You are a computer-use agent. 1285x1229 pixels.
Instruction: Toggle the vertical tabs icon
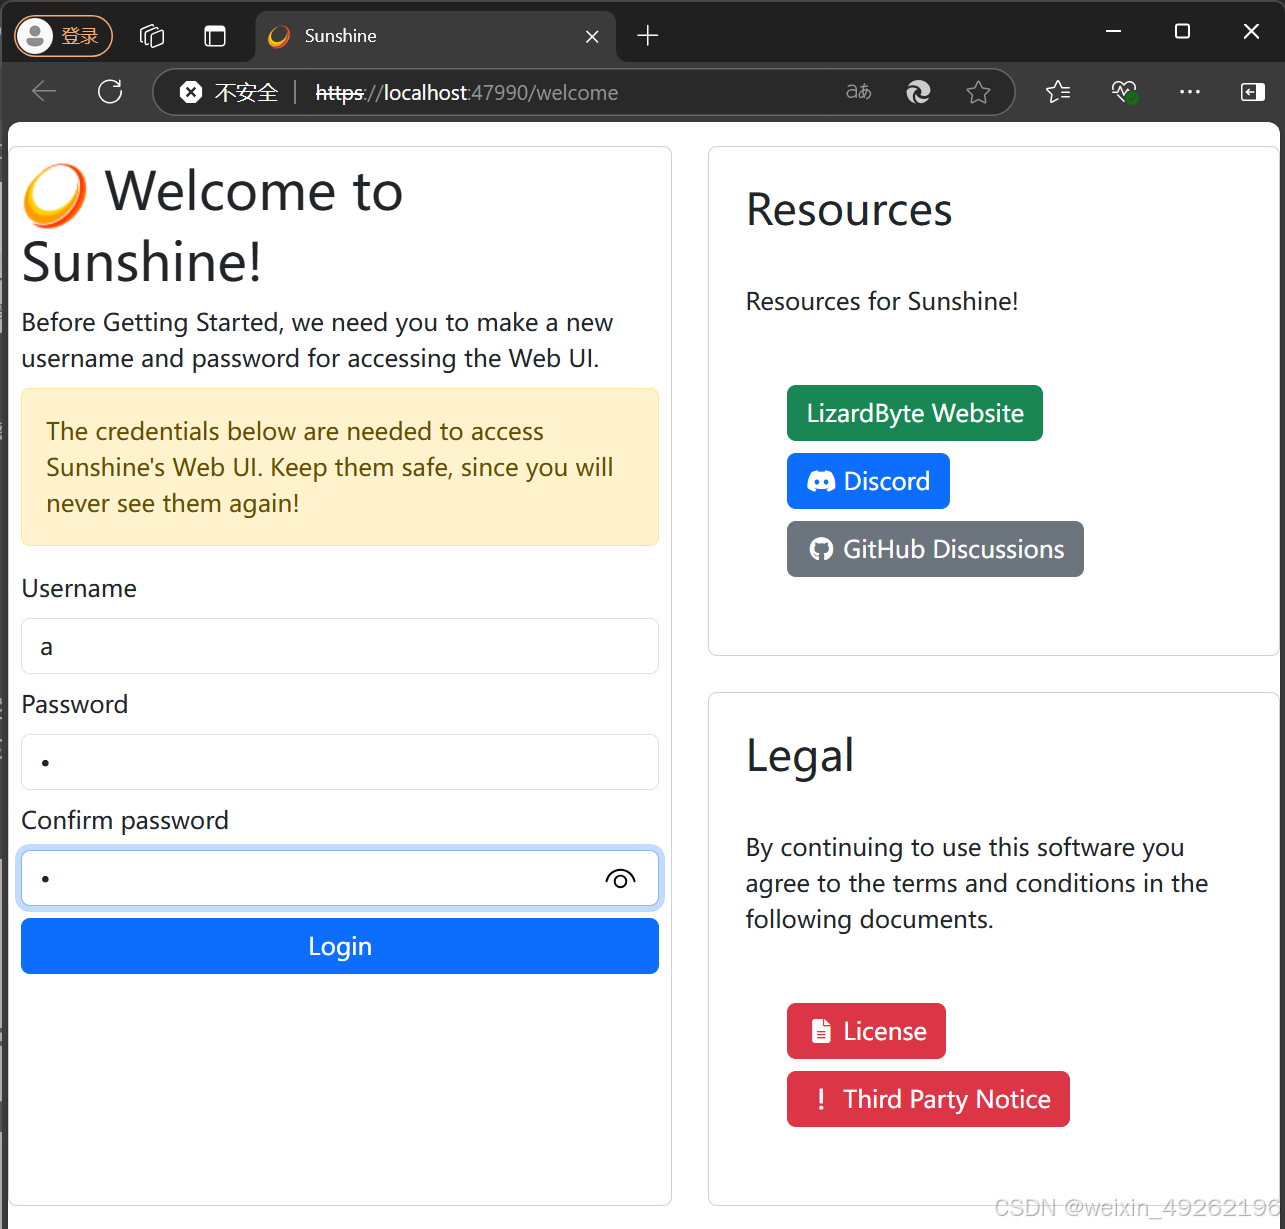(215, 36)
